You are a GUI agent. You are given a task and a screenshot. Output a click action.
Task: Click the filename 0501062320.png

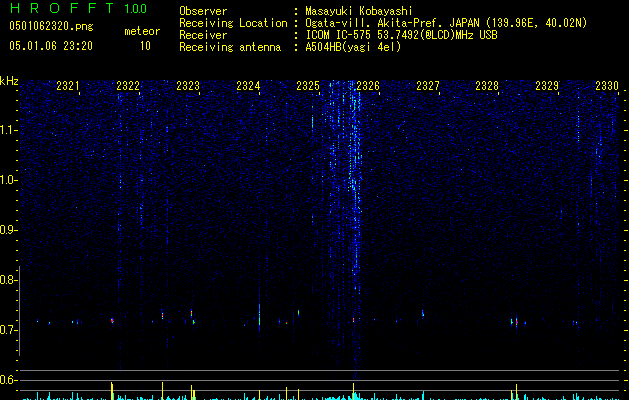point(51,27)
